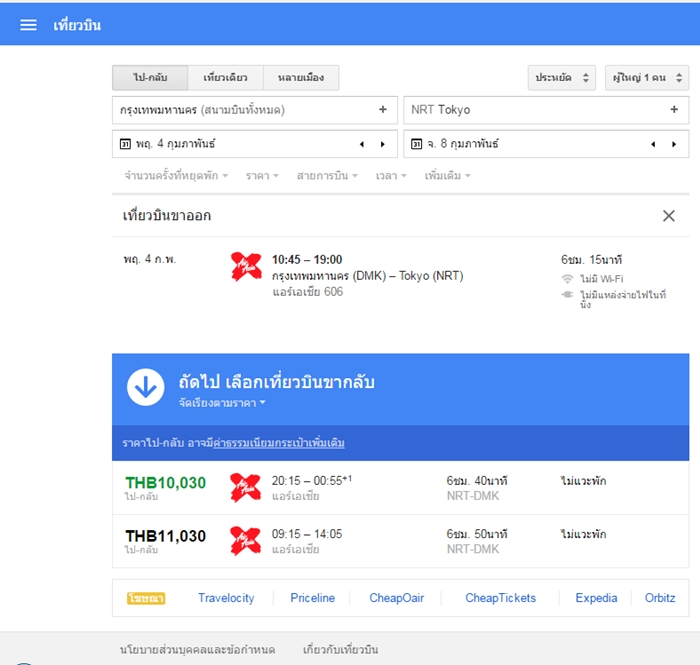Select the ไป-กลับ round trip tab

[x=150, y=78]
